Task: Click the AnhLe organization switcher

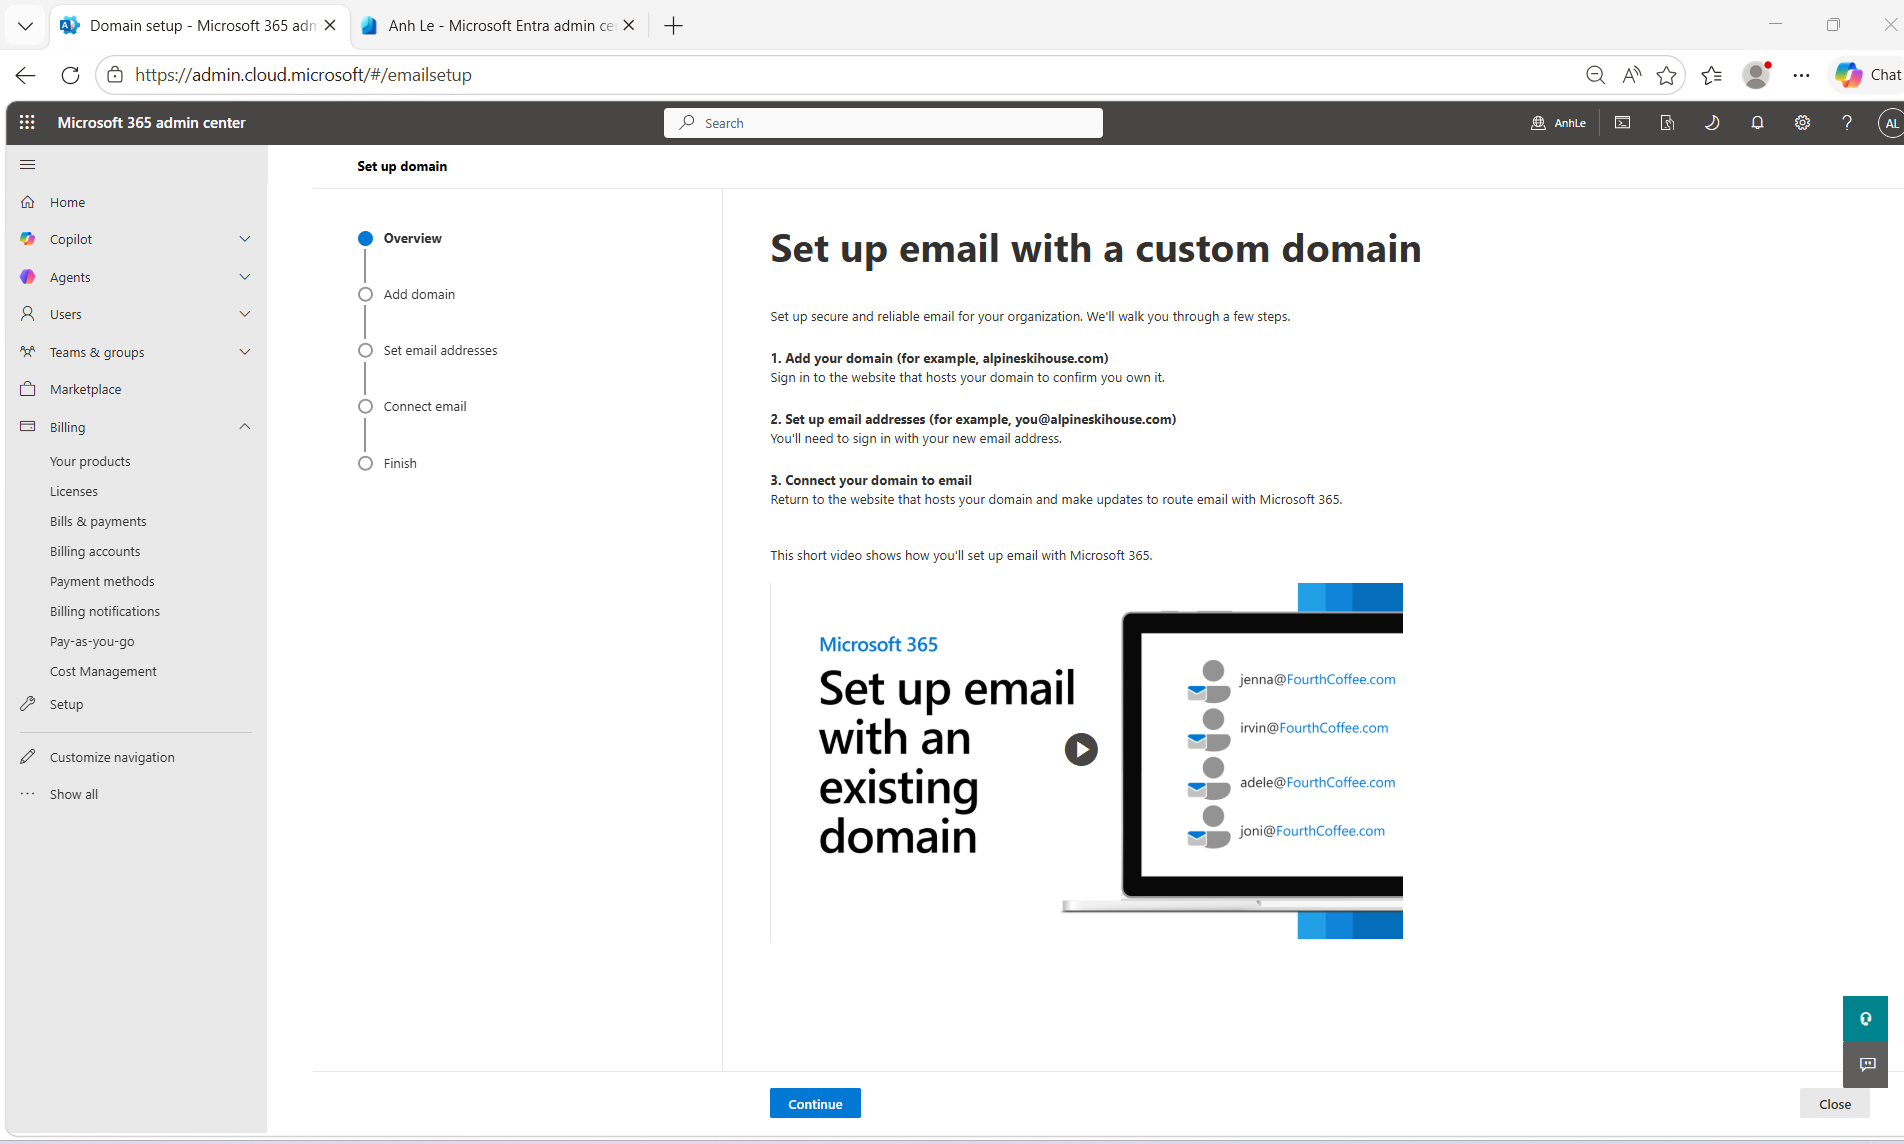Action: coord(1558,123)
